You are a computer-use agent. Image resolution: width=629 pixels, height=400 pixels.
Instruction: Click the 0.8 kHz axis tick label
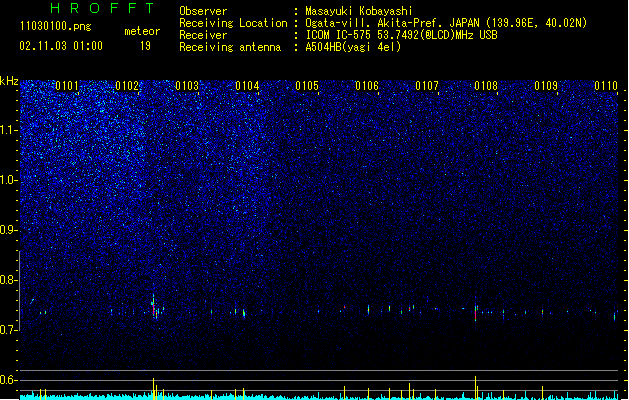9,280
